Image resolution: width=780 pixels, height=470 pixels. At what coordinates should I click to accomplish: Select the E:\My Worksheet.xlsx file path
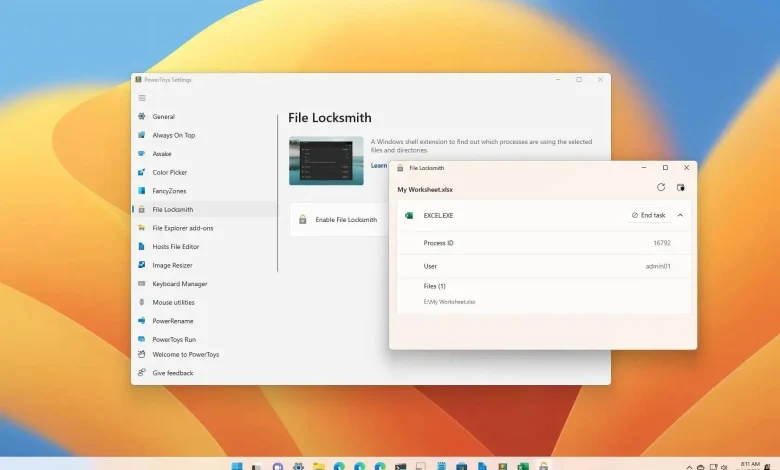pos(449,302)
